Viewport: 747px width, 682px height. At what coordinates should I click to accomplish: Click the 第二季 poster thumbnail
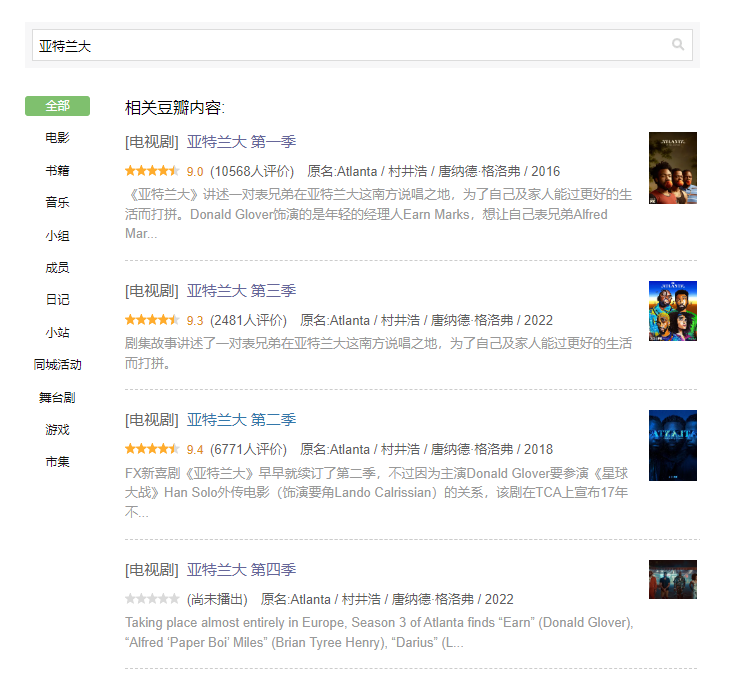coord(673,446)
